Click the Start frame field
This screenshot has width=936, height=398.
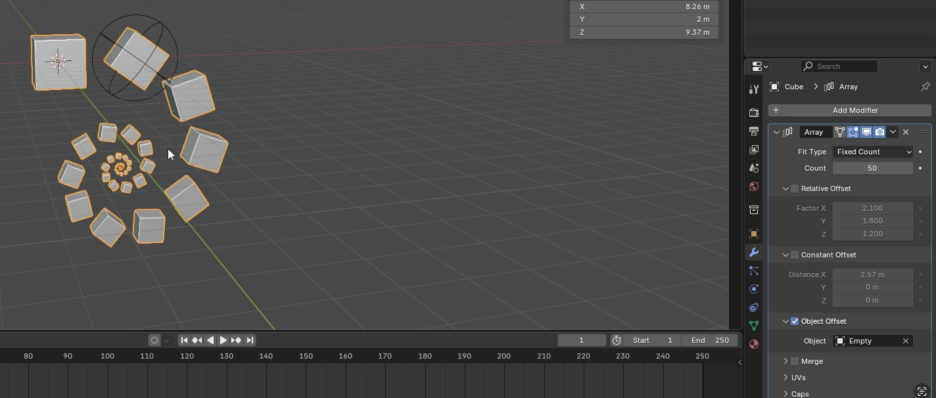pos(652,340)
